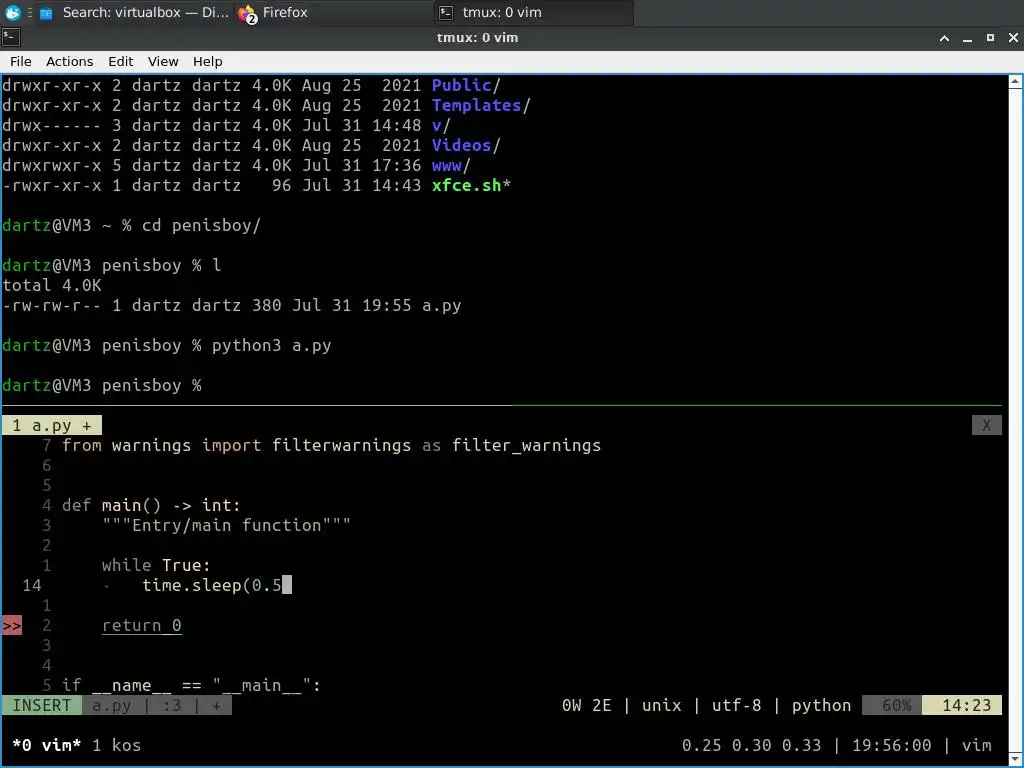
Task: Open the Actions menu
Action: (x=69, y=61)
